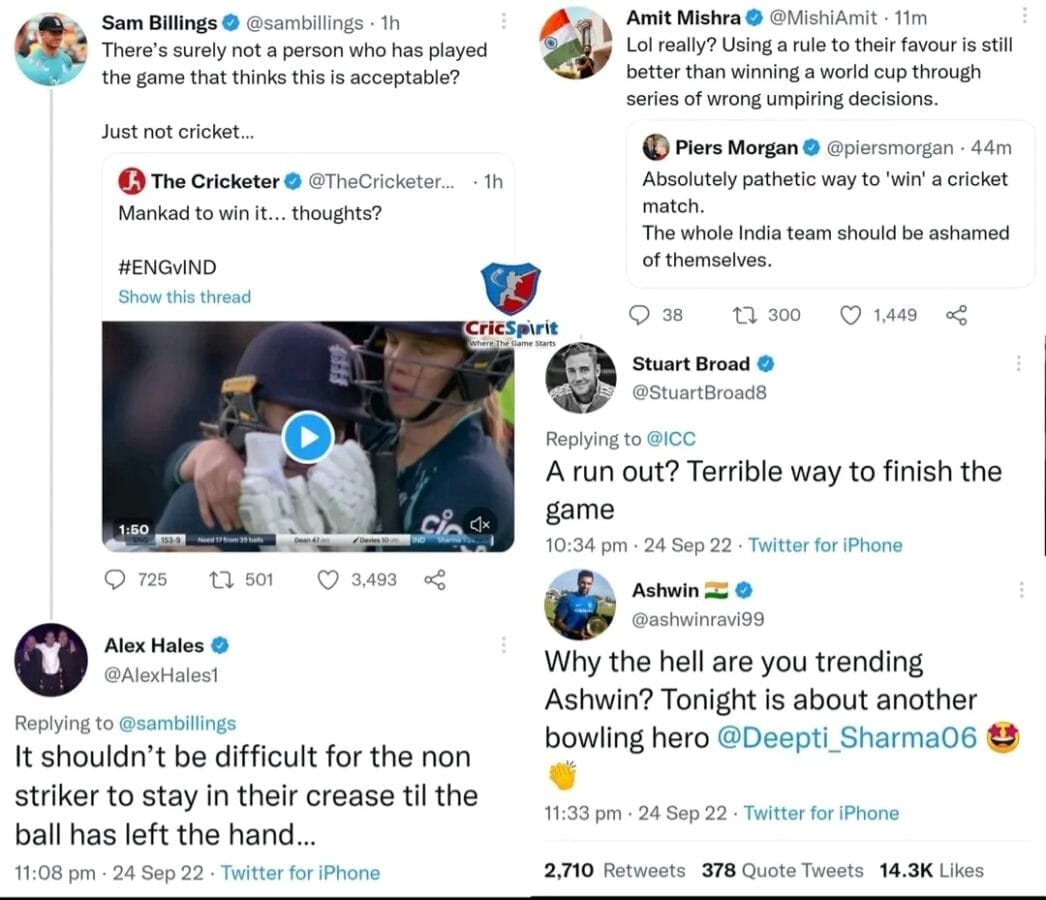Image resolution: width=1046 pixels, height=900 pixels.
Task: Open Piers Morgan's quoted tweet
Action: pos(830,204)
